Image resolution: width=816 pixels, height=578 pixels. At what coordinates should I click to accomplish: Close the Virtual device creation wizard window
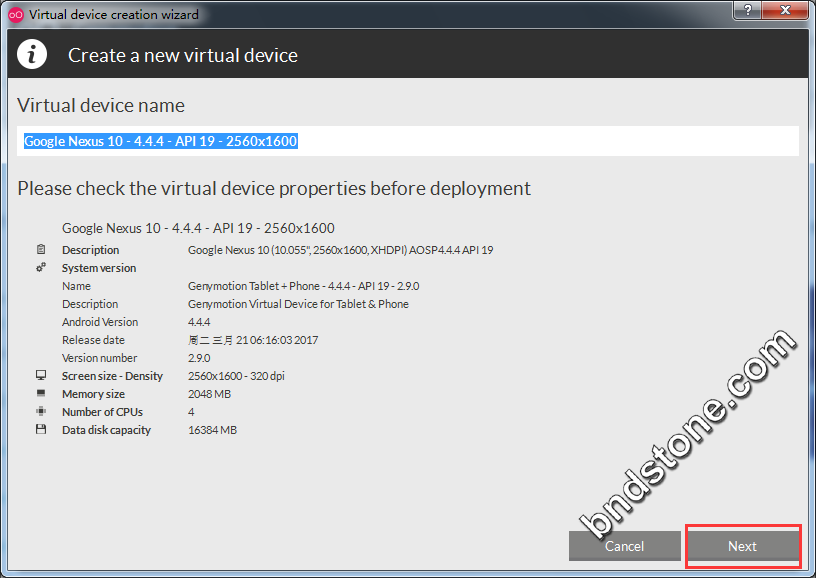(x=788, y=11)
